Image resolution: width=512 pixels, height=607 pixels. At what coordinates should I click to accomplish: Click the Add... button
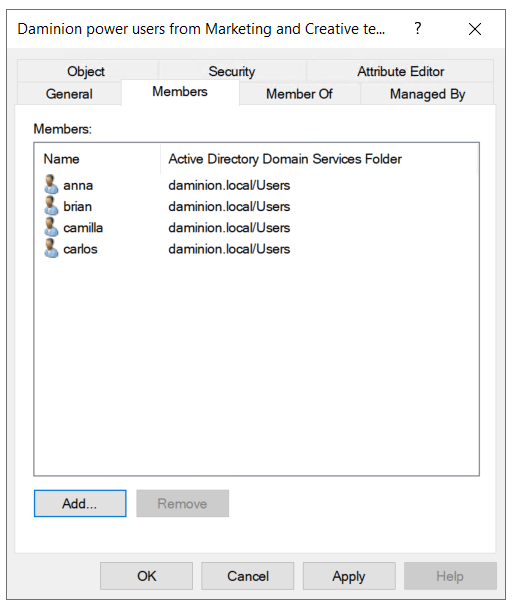pyautogui.click(x=80, y=503)
